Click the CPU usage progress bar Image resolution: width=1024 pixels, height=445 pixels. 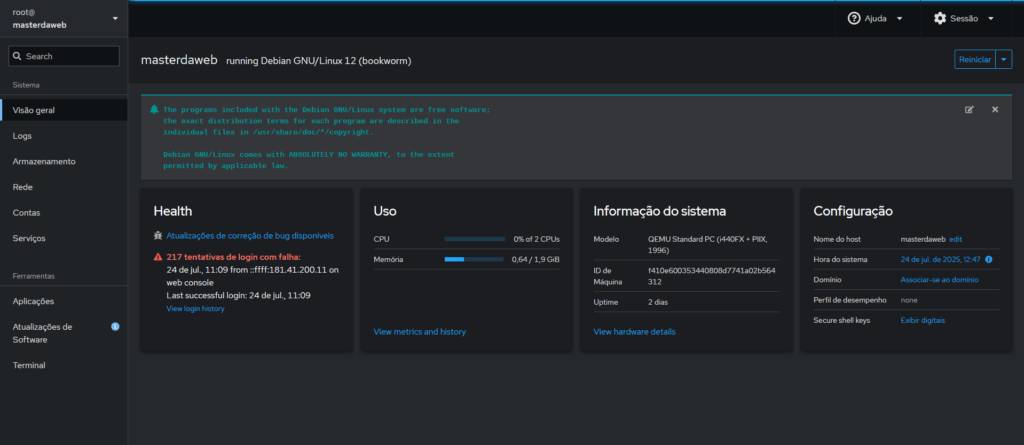coord(475,239)
